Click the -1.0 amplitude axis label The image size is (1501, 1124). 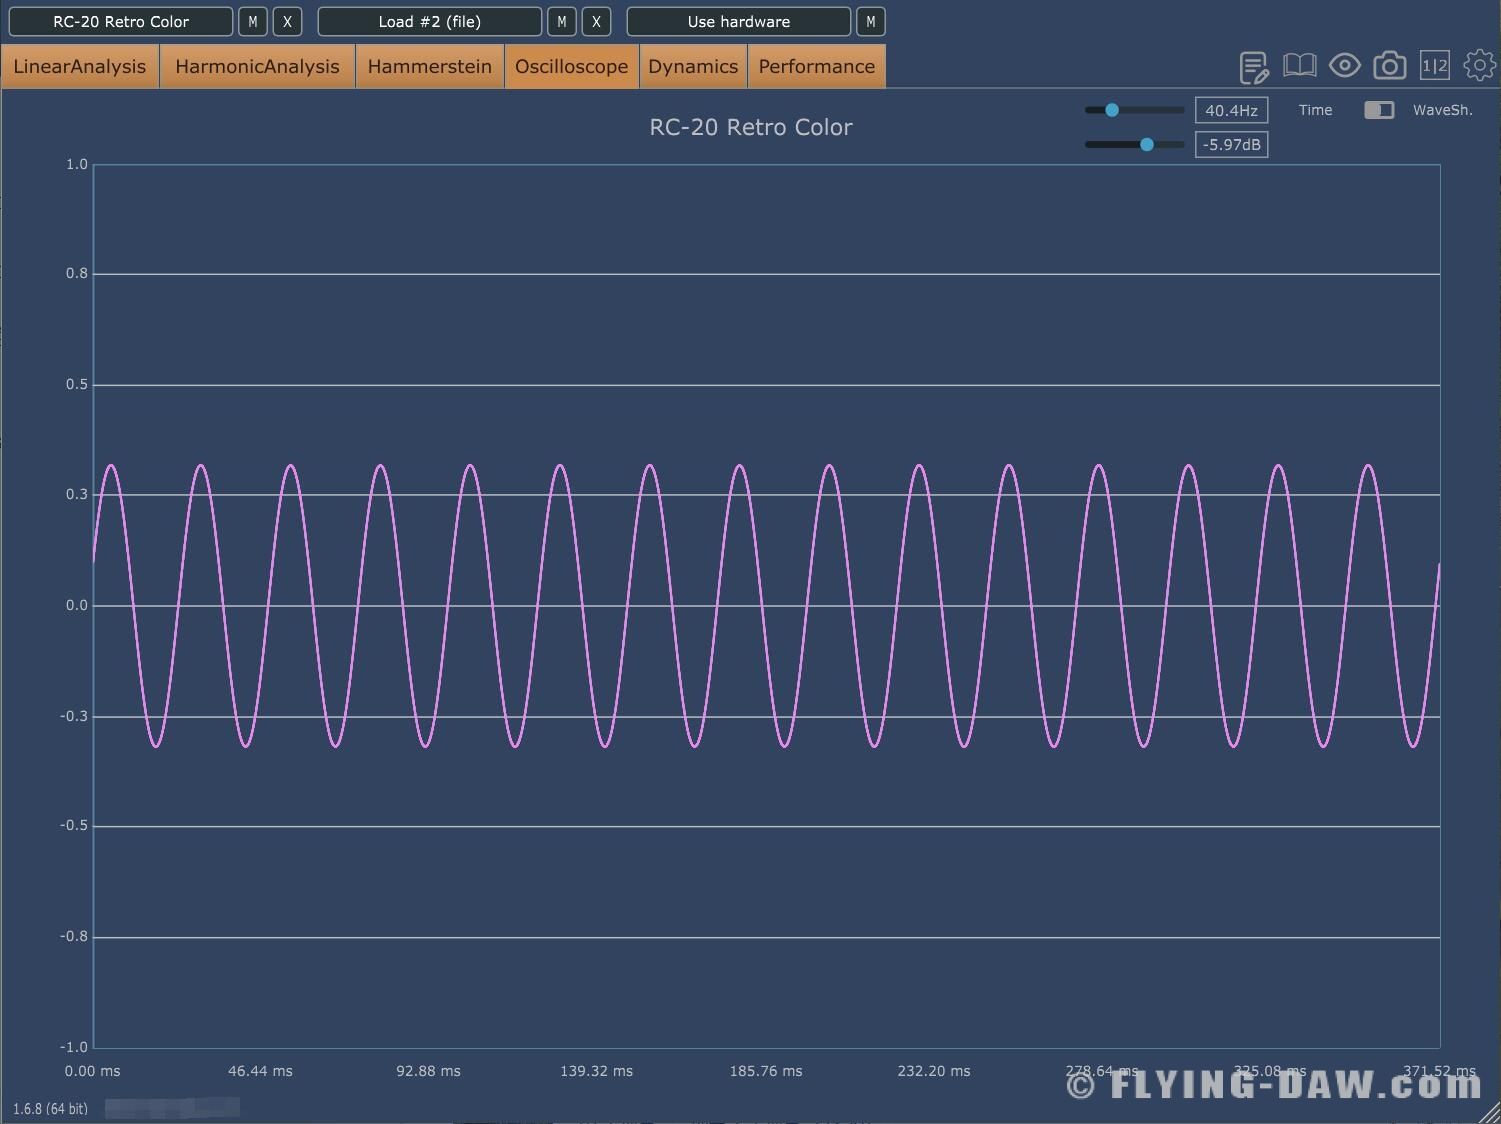(74, 1047)
